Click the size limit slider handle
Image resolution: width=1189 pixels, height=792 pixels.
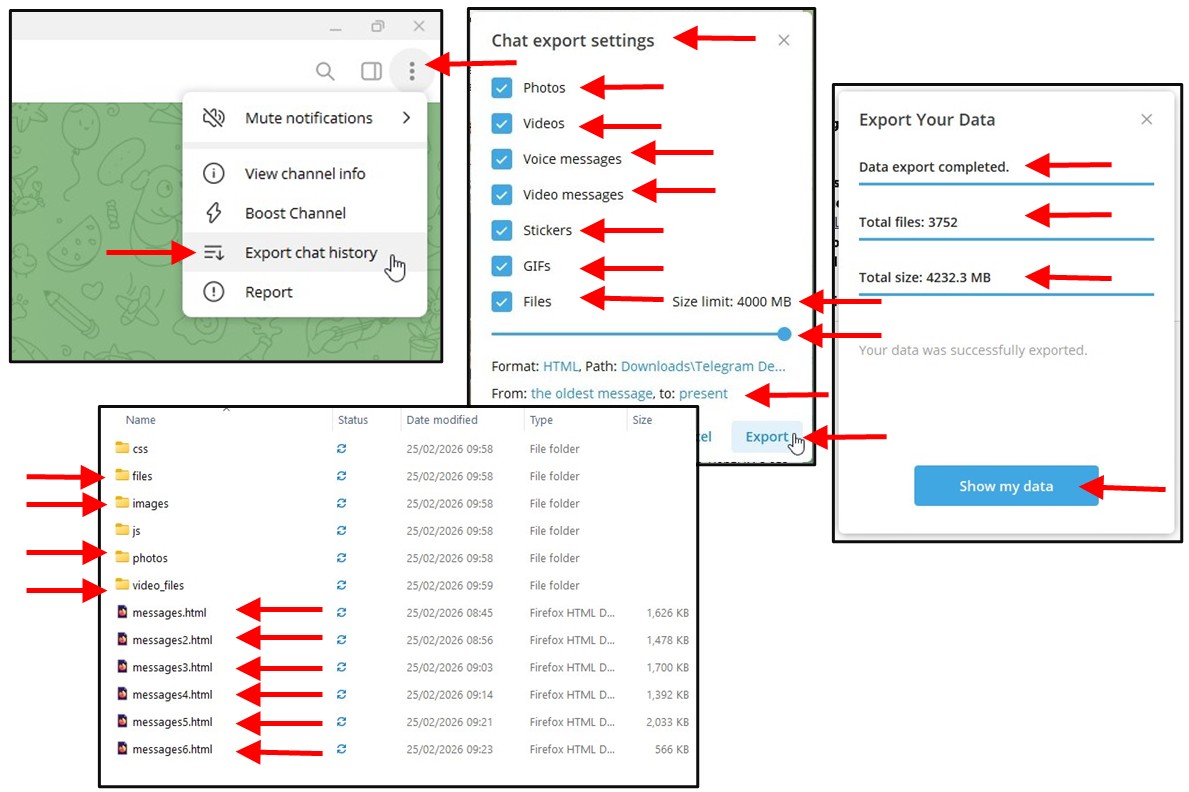(784, 334)
